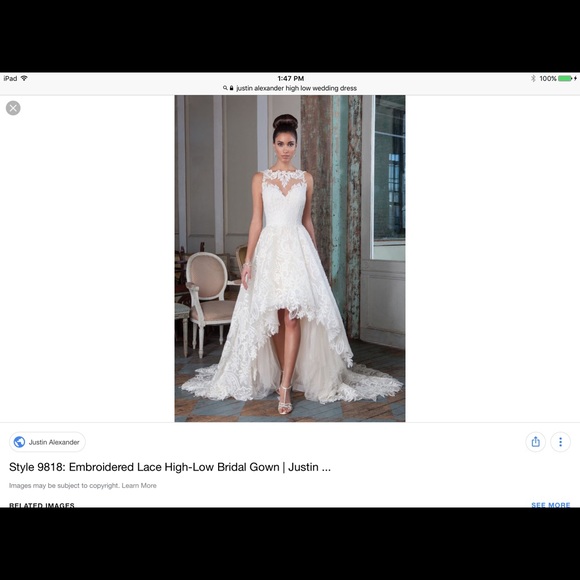The height and width of the screenshot is (580, 580).
Task: Tap the RELATED IMAGES heading
Action: 42,505
